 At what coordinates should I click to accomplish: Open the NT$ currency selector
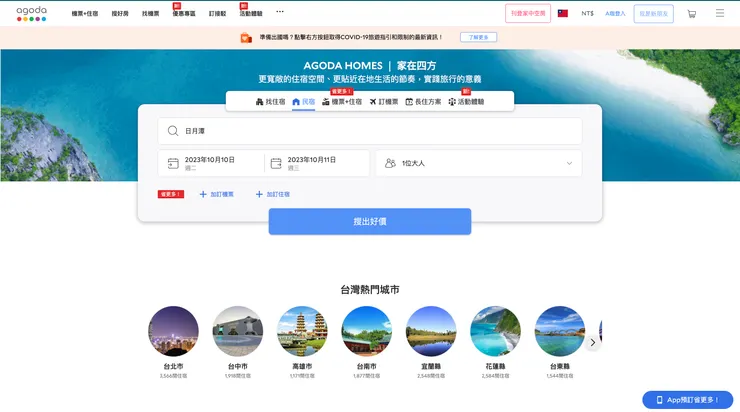click(588, 13)
